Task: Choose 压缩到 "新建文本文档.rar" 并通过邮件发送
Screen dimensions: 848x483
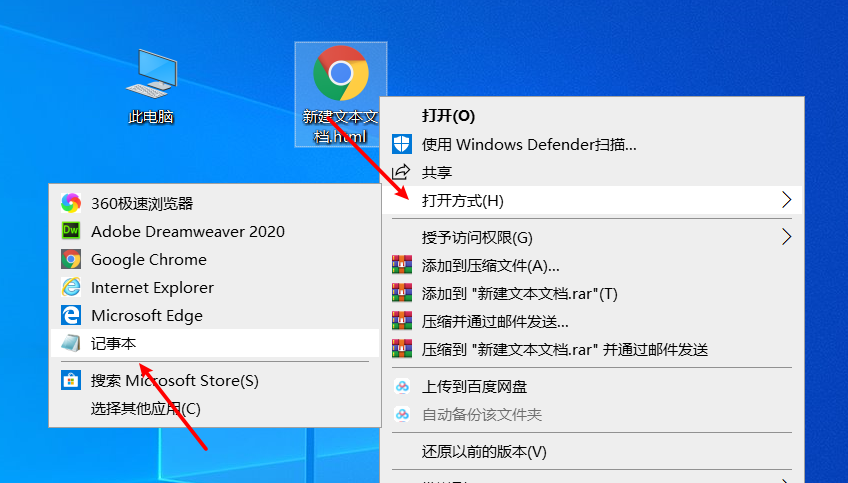Action: (593, 349)
